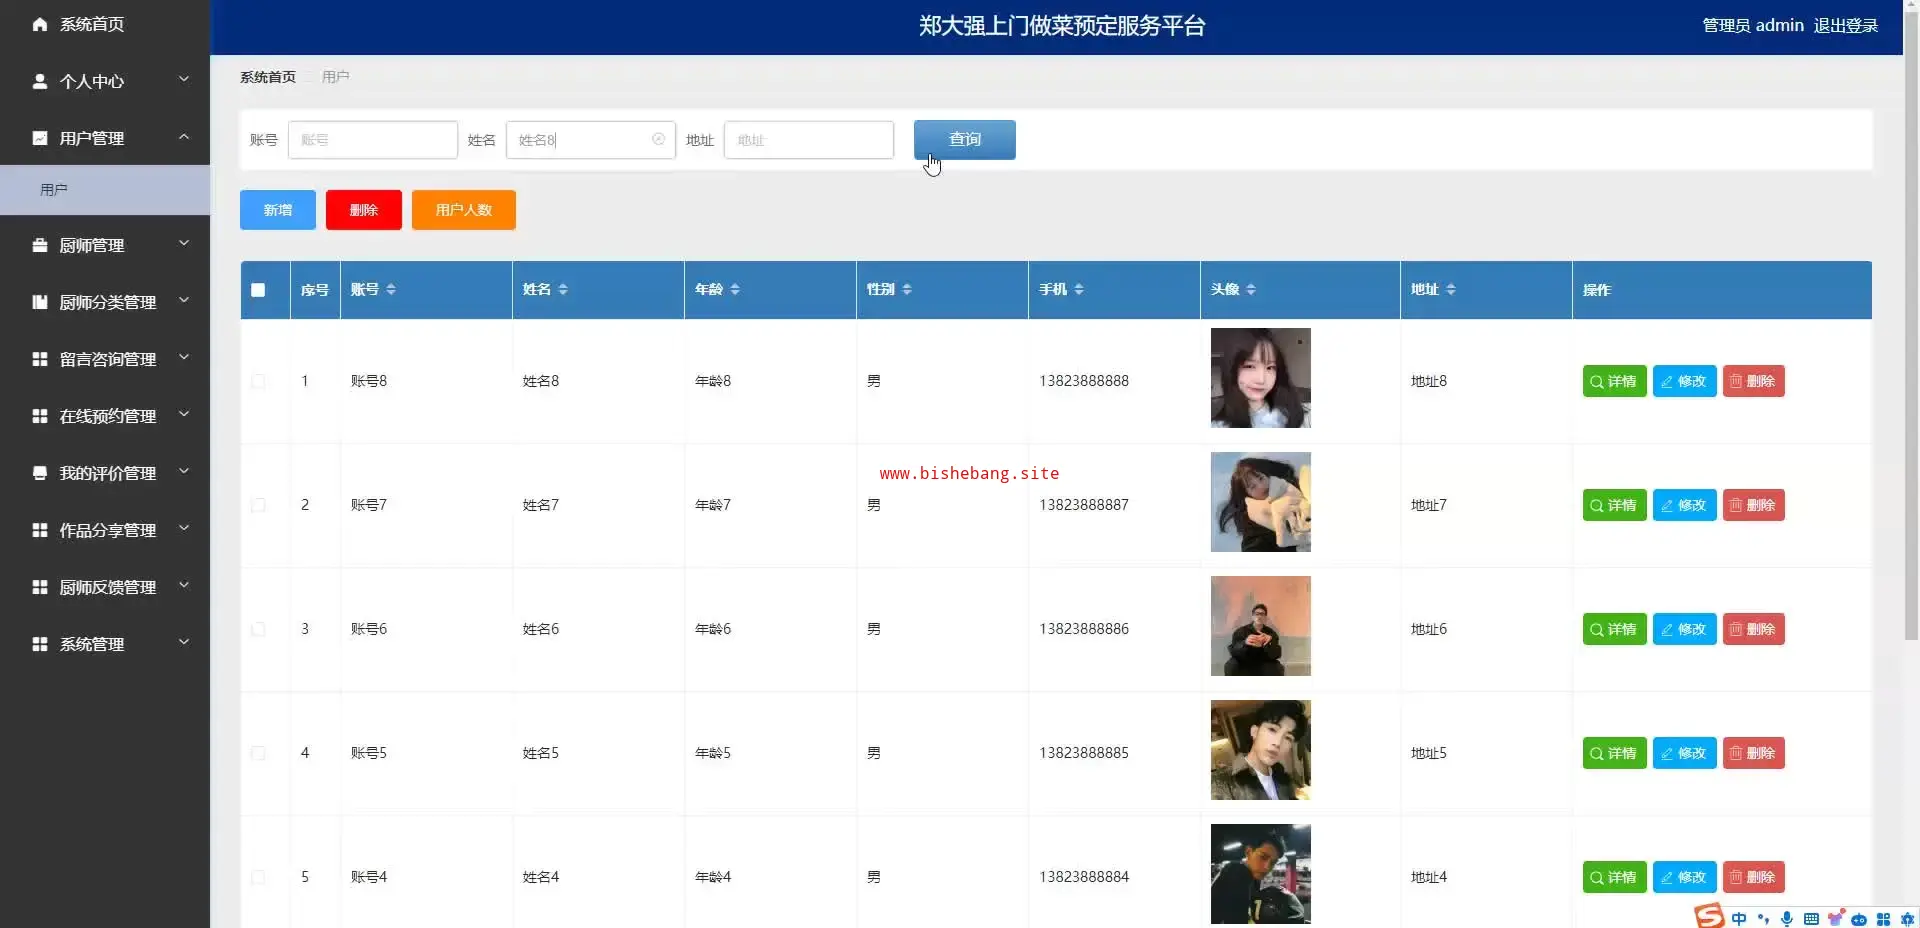Click 修改 on the 账号5 row

pyautogui.click(x=1684, y=753)
